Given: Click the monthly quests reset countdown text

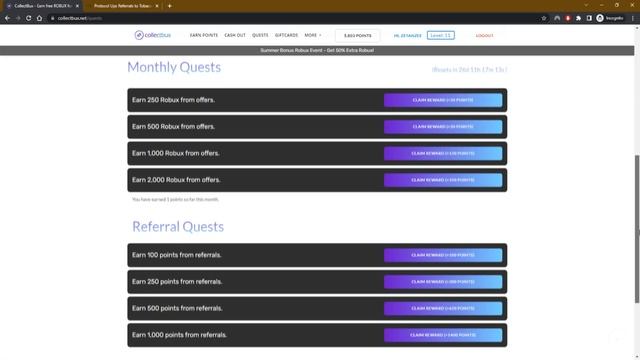Looking at the screenshot, I should [x=469, y=70].
